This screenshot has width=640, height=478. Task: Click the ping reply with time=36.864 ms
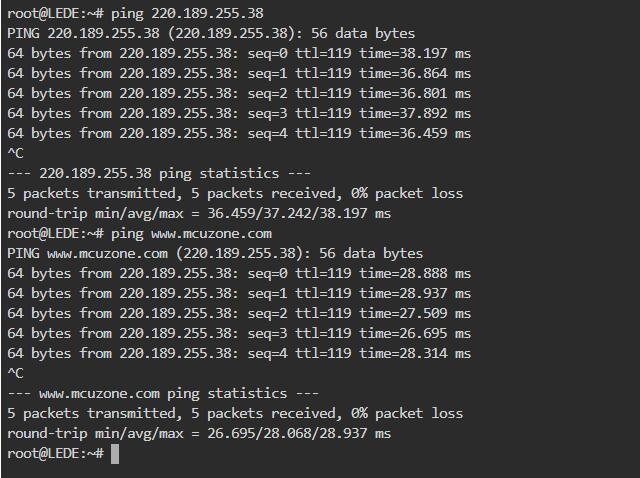click(x=238, y=73)
